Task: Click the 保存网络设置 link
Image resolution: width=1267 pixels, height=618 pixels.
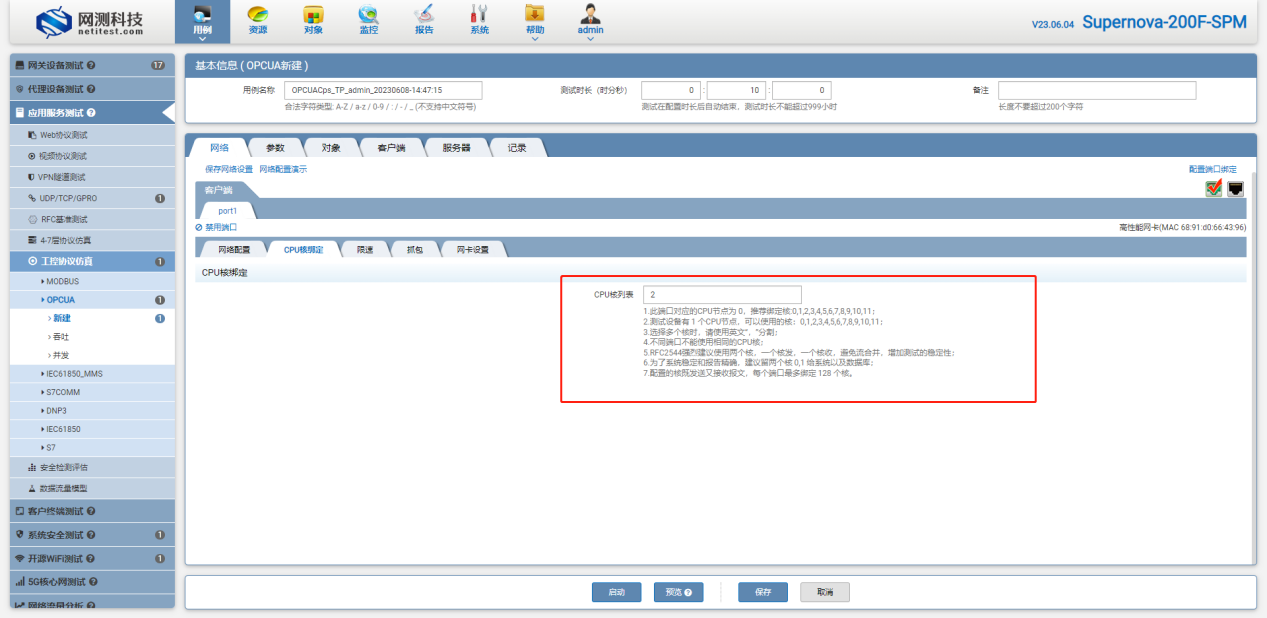Action: (229, 169)
